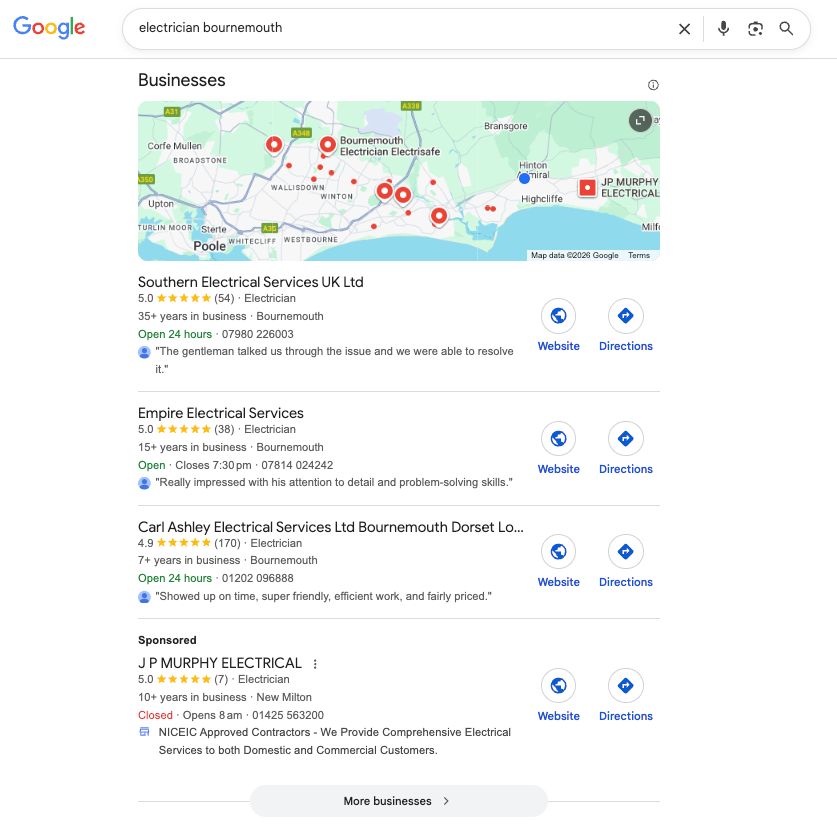
Task: Expand the map to full view
Action: pos(640,121)
